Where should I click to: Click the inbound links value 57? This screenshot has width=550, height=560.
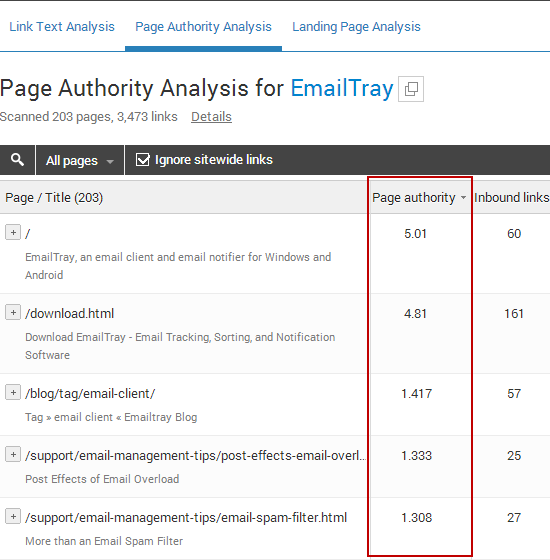(514, 394)
